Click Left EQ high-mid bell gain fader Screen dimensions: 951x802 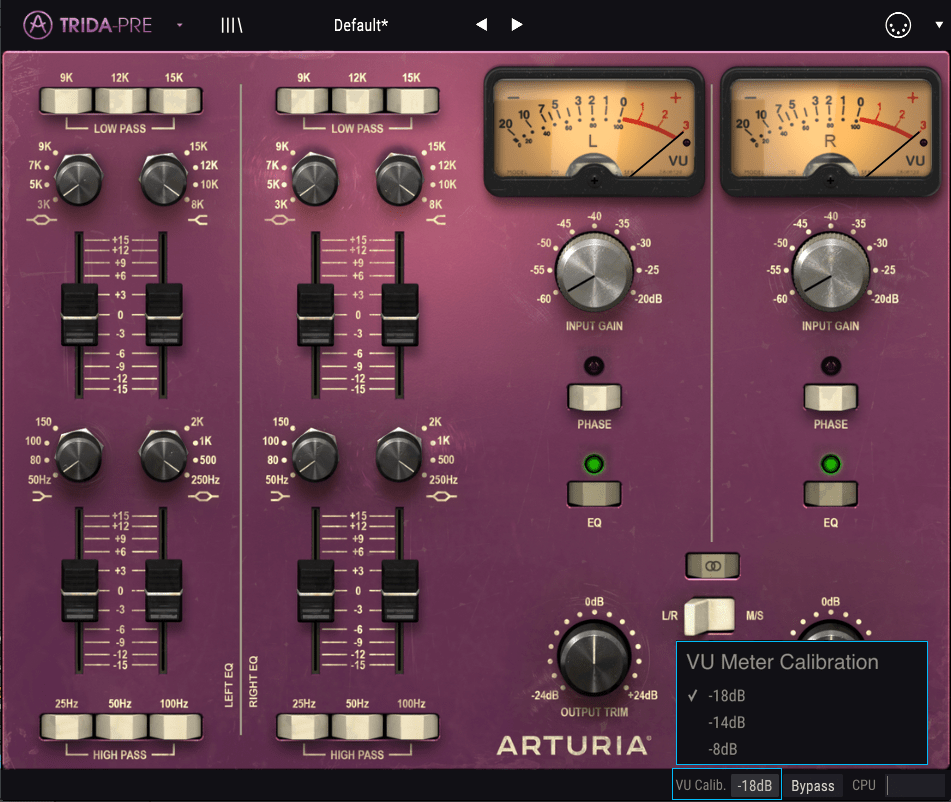coord(79,314)
